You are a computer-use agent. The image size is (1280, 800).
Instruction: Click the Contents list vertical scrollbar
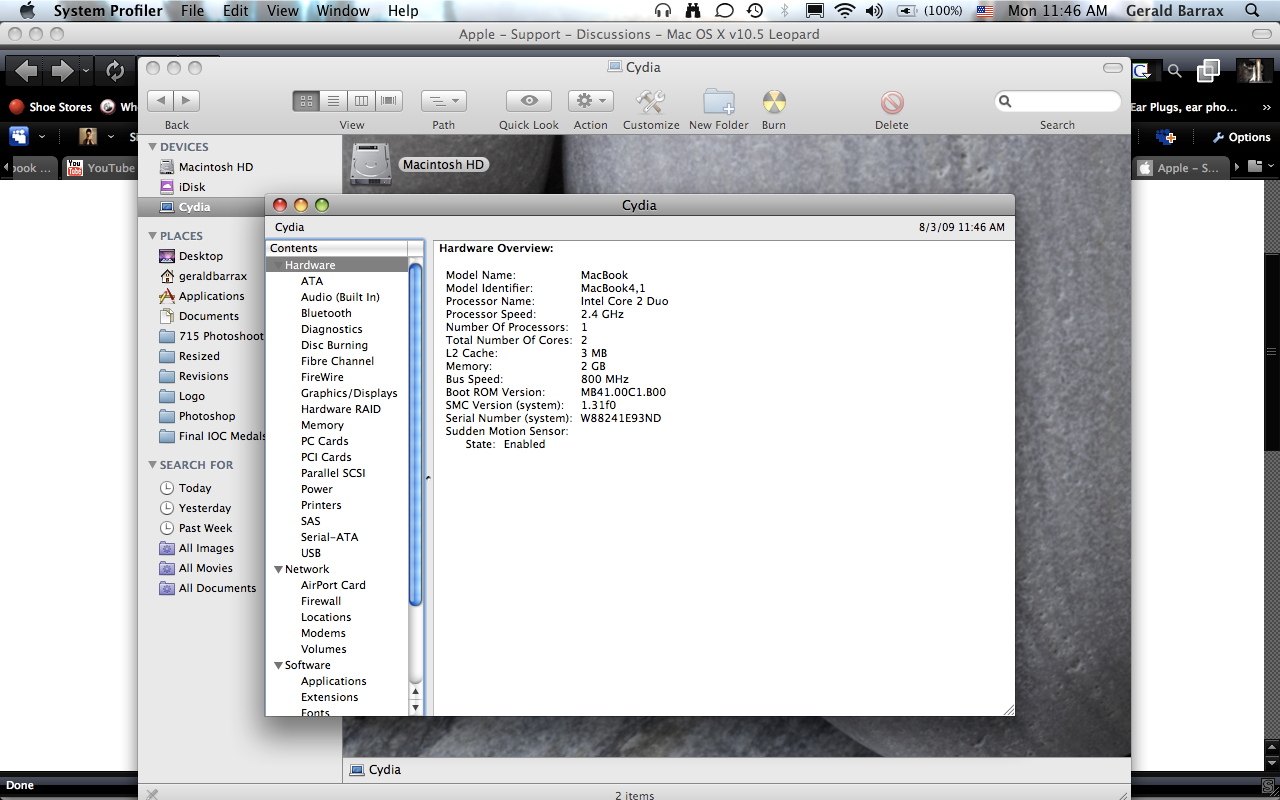pos(416,430)
